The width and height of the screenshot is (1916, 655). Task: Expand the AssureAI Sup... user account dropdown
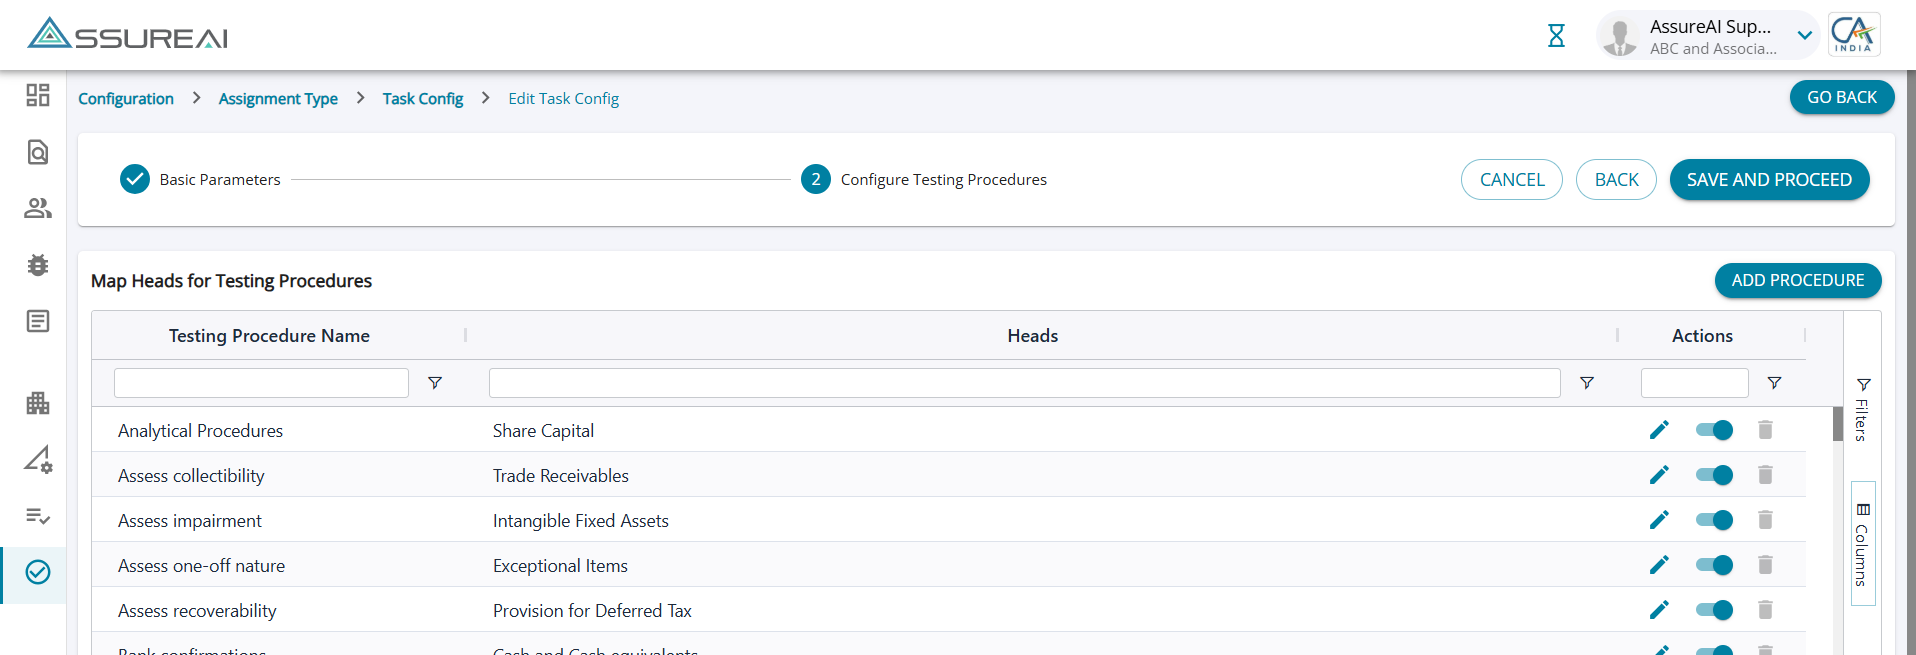tap(1804, 36)
